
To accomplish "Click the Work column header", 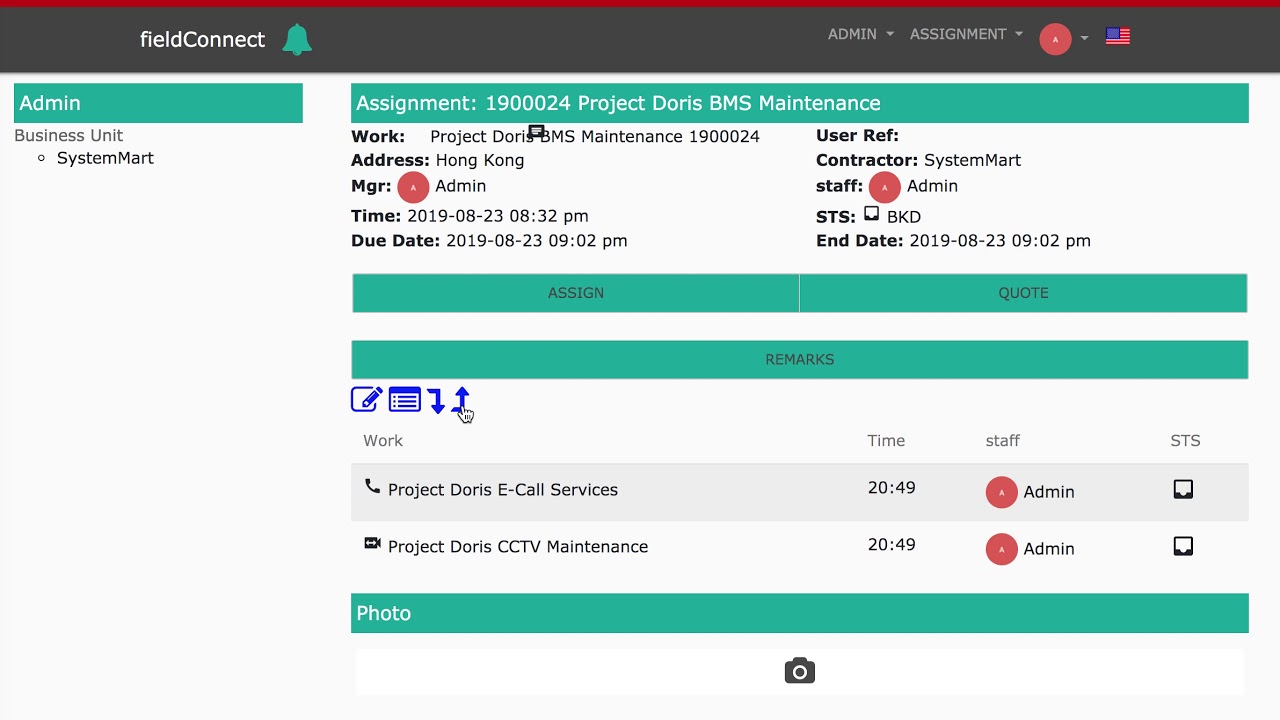I will point(383,440).
